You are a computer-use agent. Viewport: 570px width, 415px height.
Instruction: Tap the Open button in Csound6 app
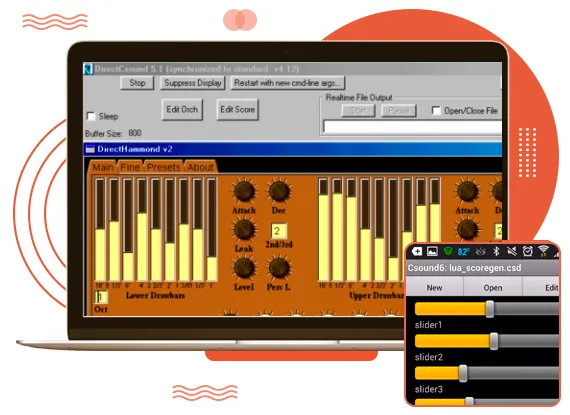493,287
